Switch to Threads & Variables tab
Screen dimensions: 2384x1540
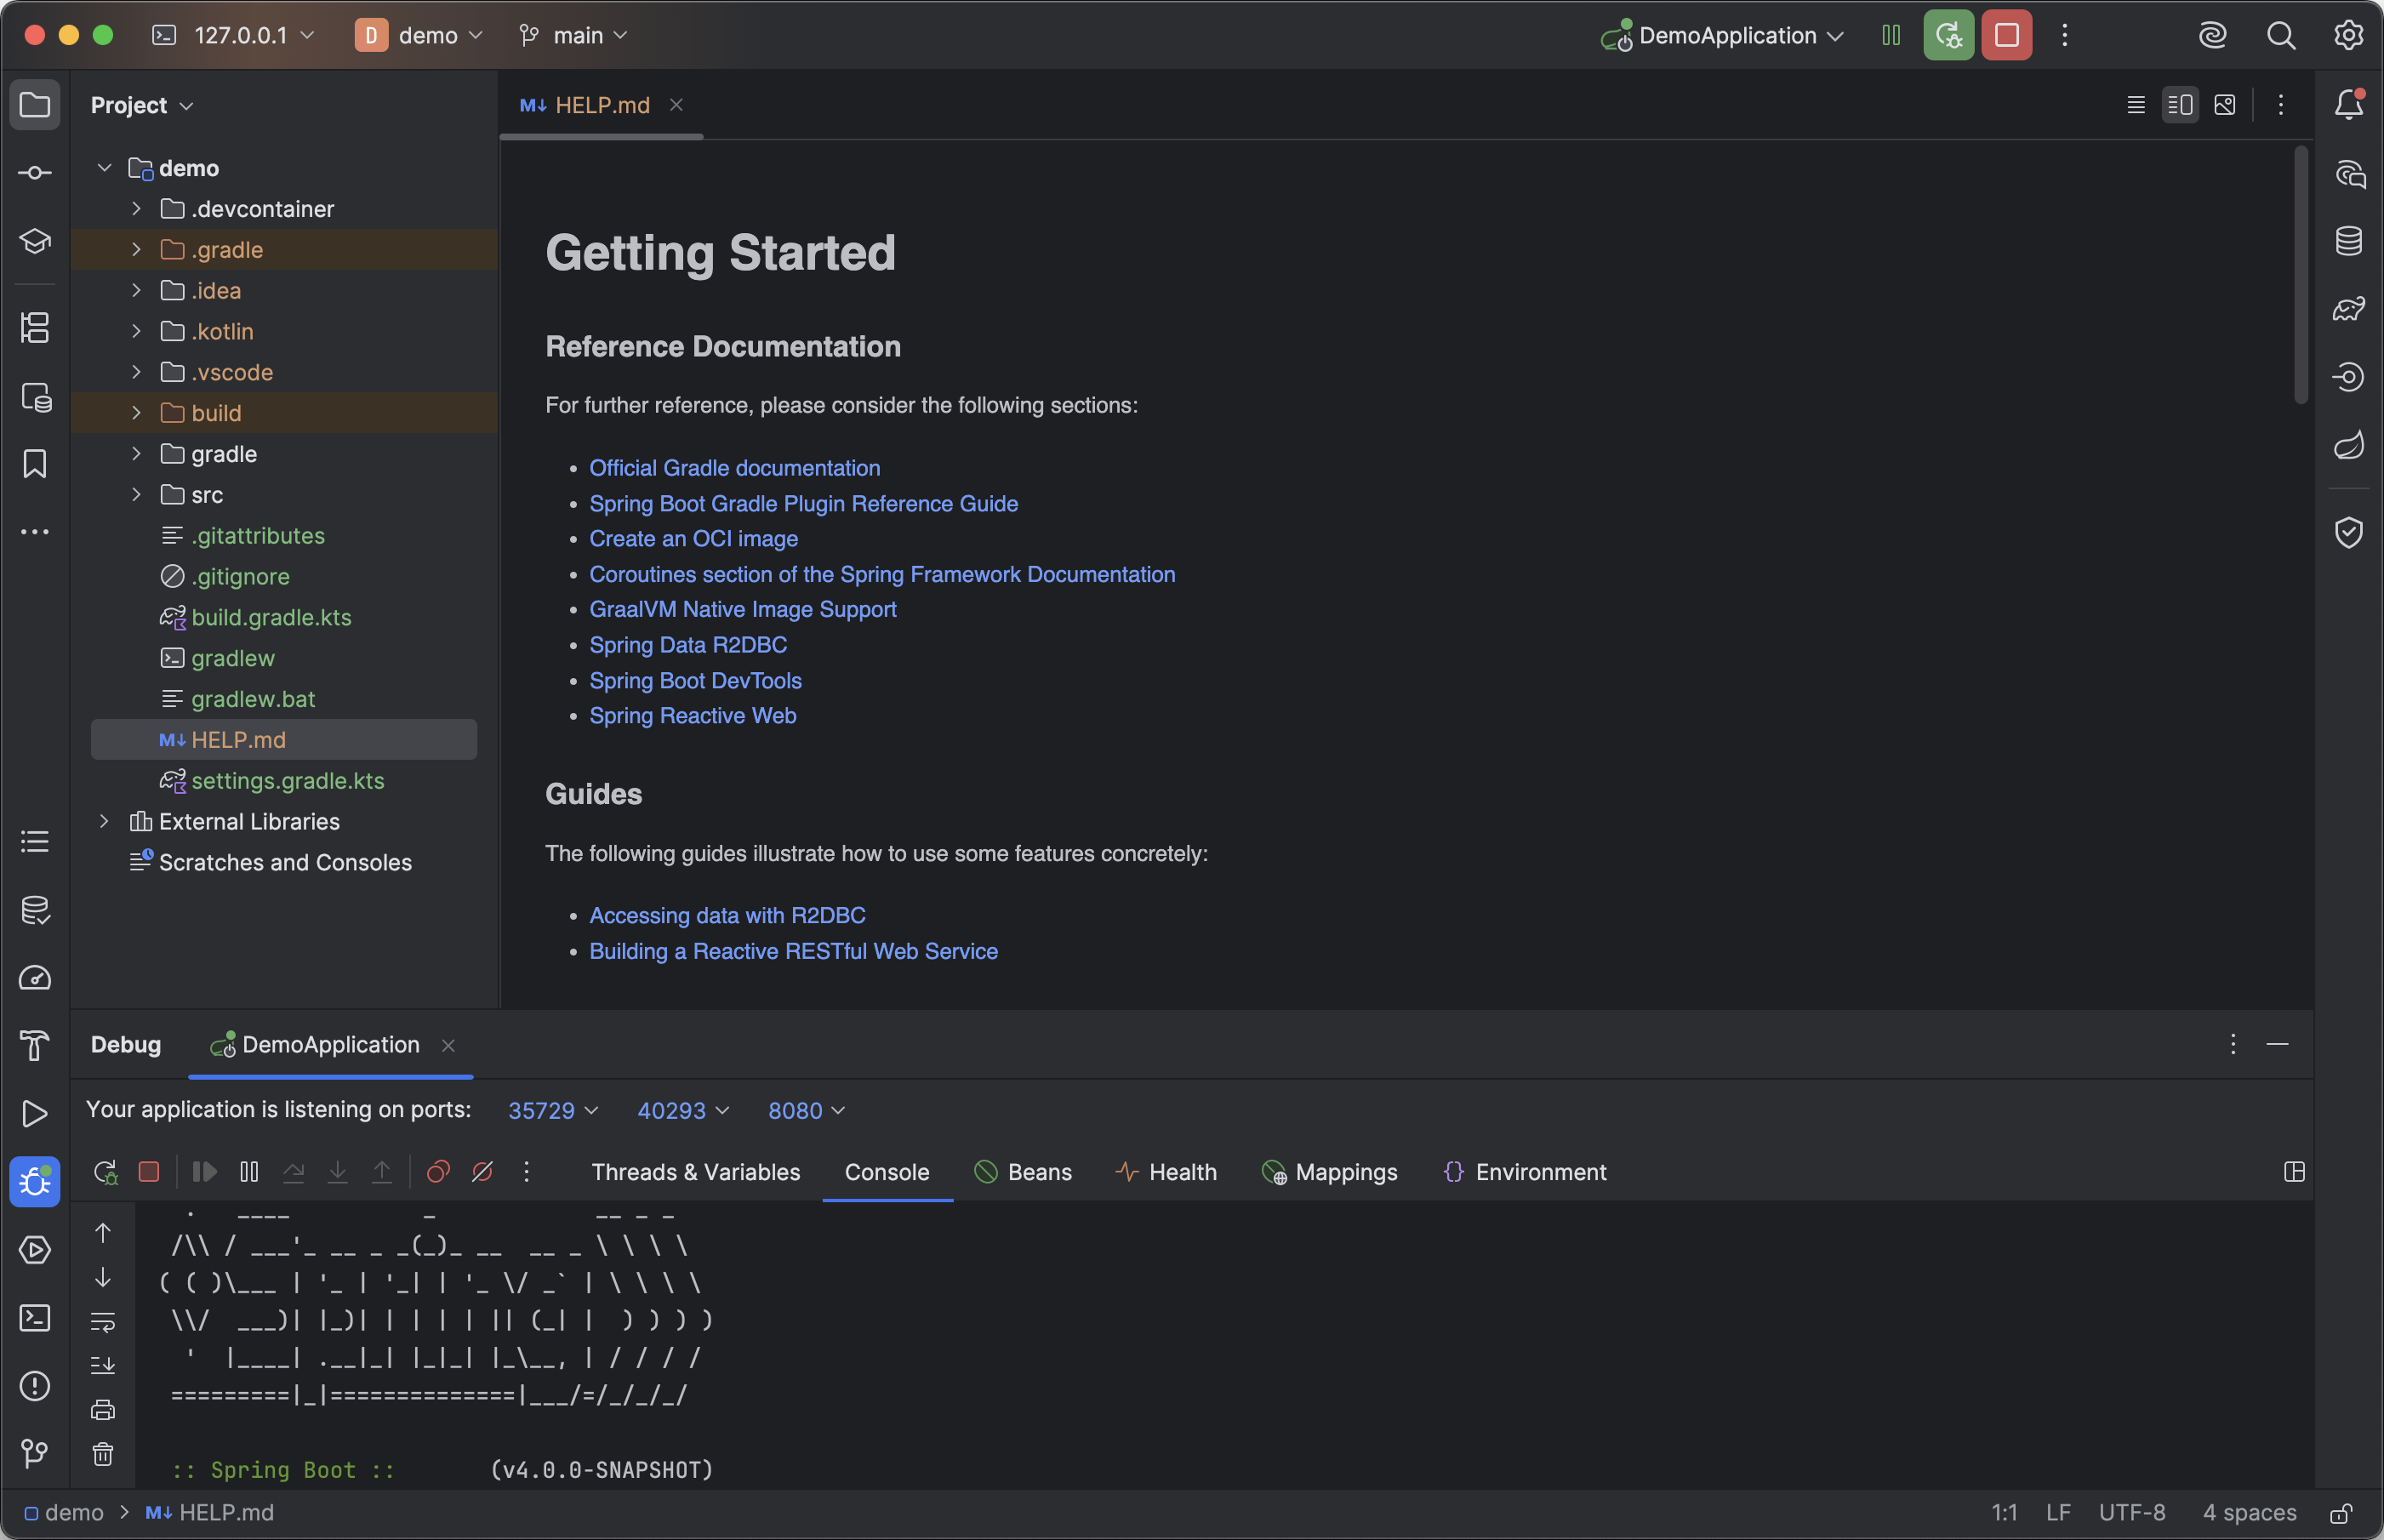coord(695,1172)
